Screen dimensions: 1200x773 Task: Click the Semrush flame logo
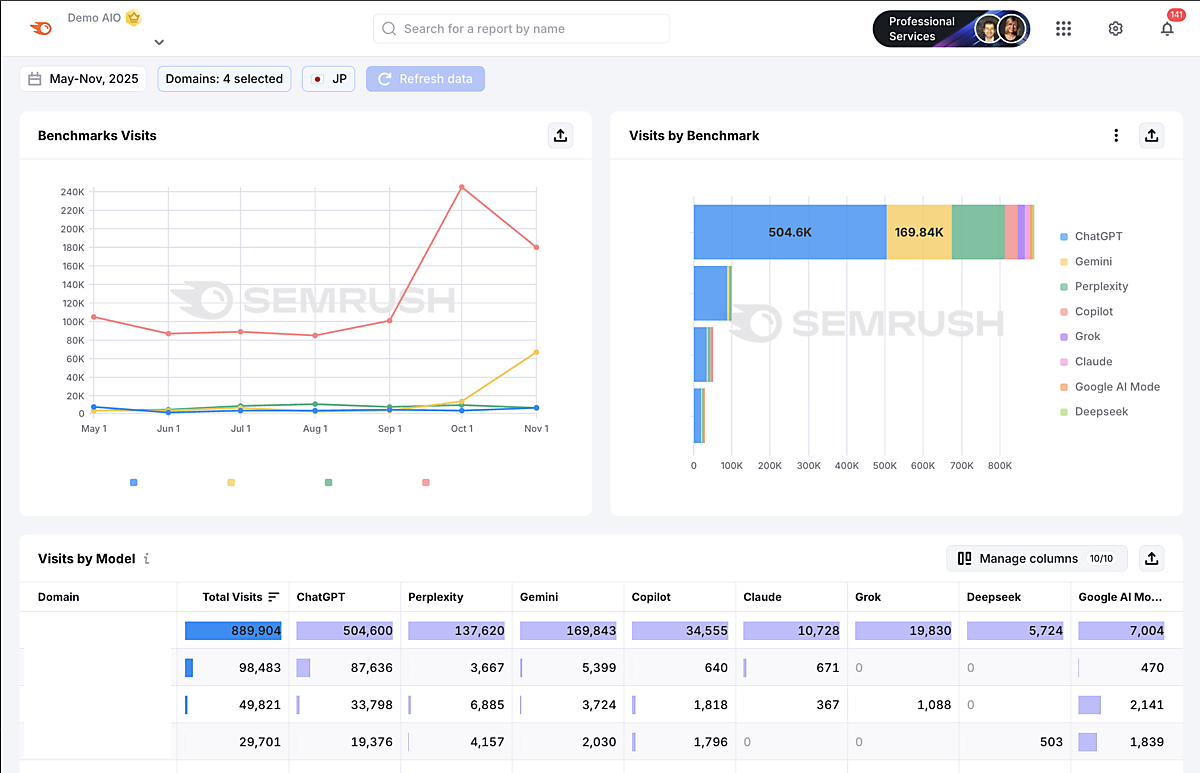pos(41,29)
